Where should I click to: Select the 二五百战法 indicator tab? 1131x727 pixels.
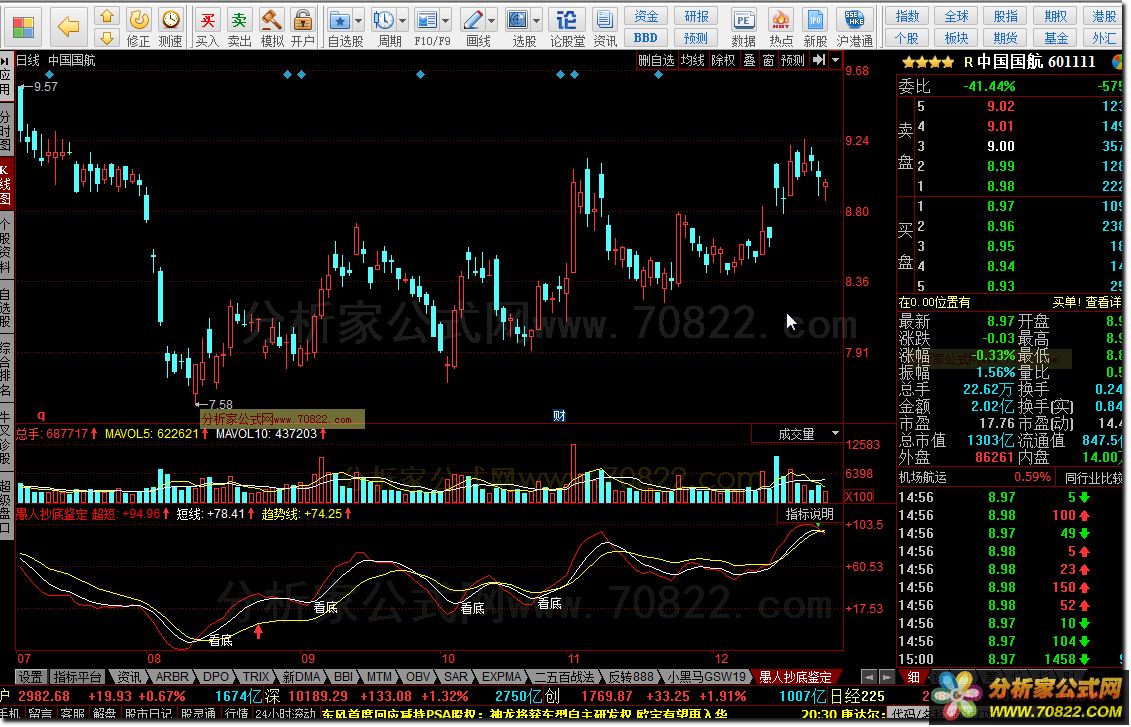564,677
